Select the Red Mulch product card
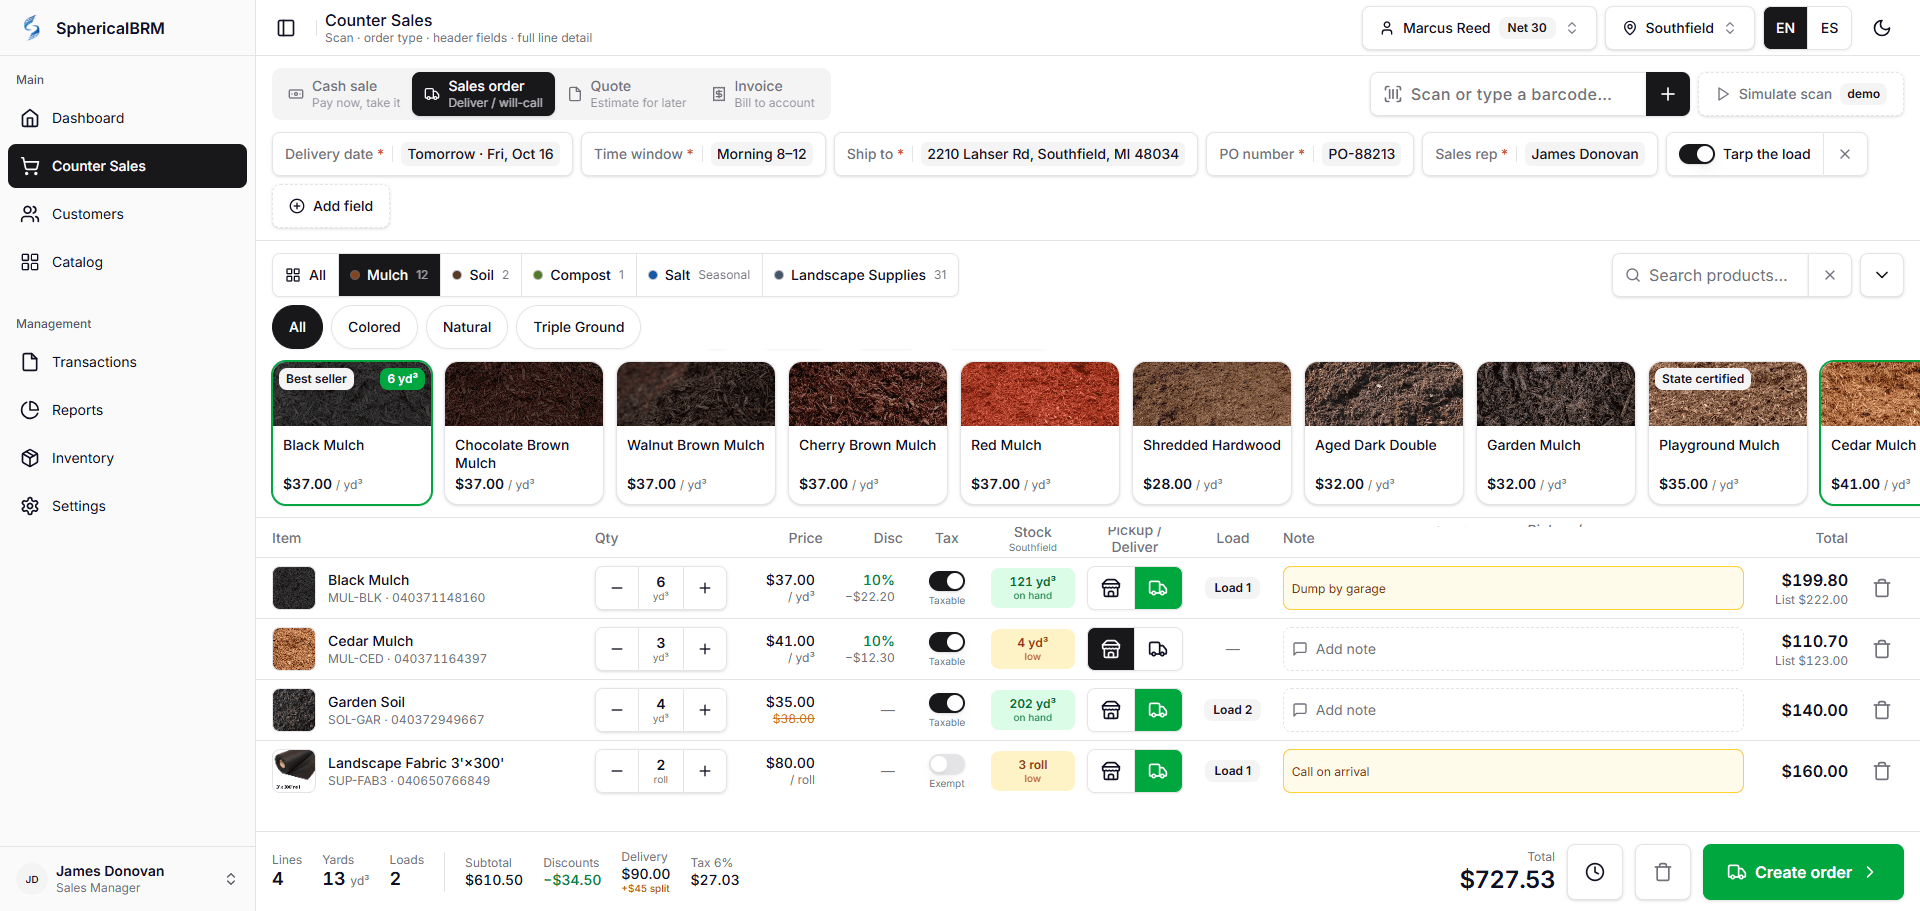 coord(1040,433)
